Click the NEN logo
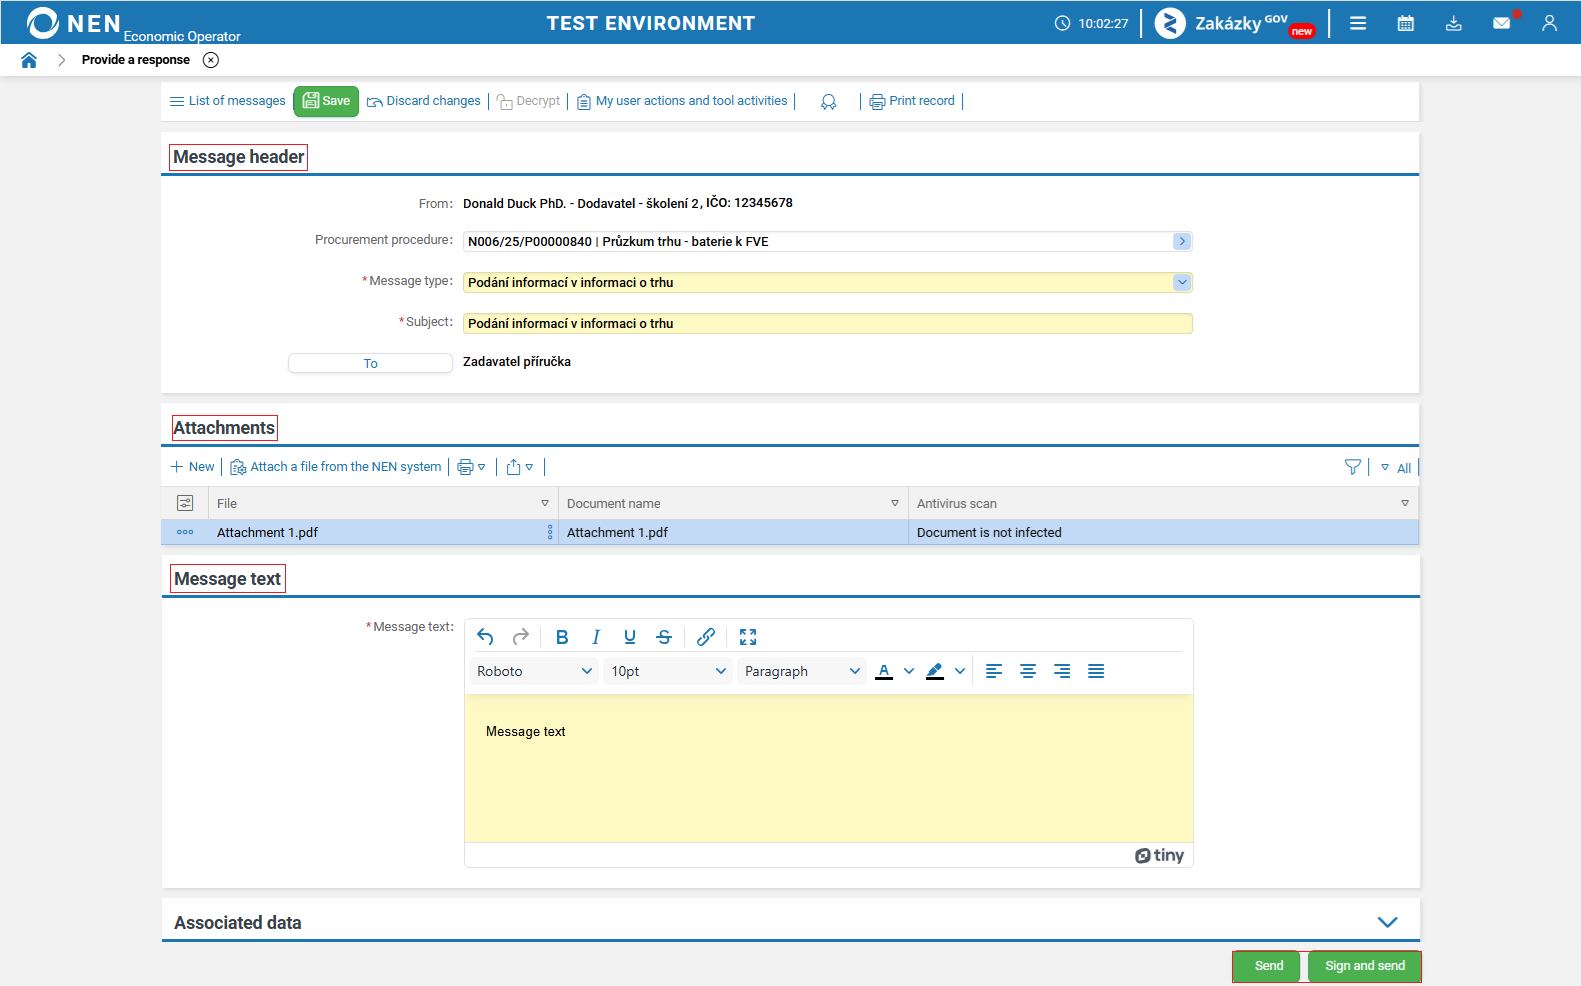1581x986 pixels. point(74,23)
